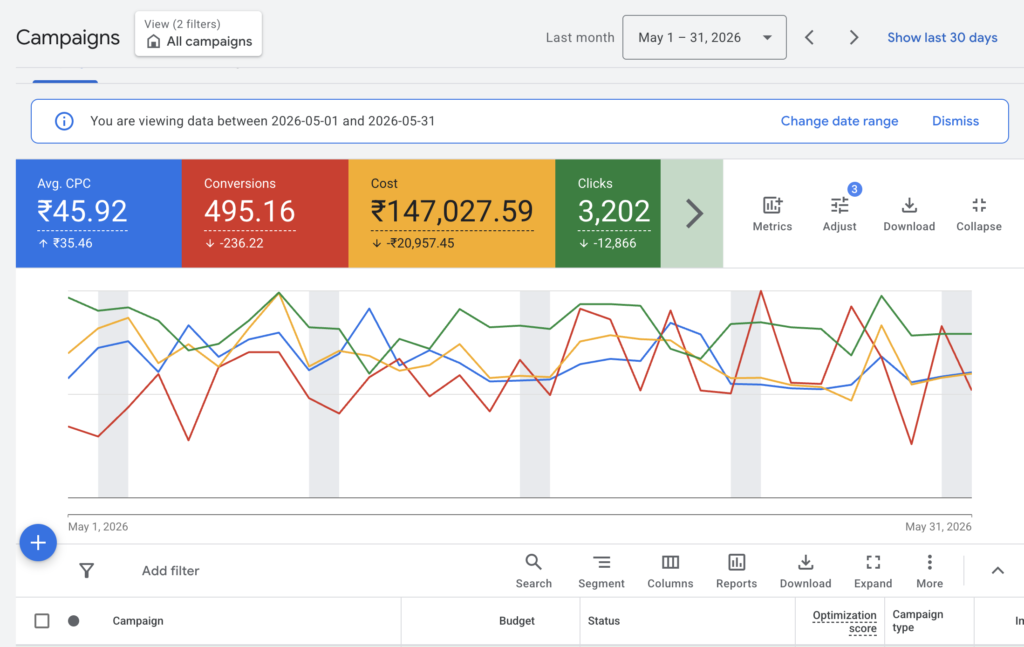Download the chart data
Viewport: 1024px width, 647px height.
click(909, 214)
